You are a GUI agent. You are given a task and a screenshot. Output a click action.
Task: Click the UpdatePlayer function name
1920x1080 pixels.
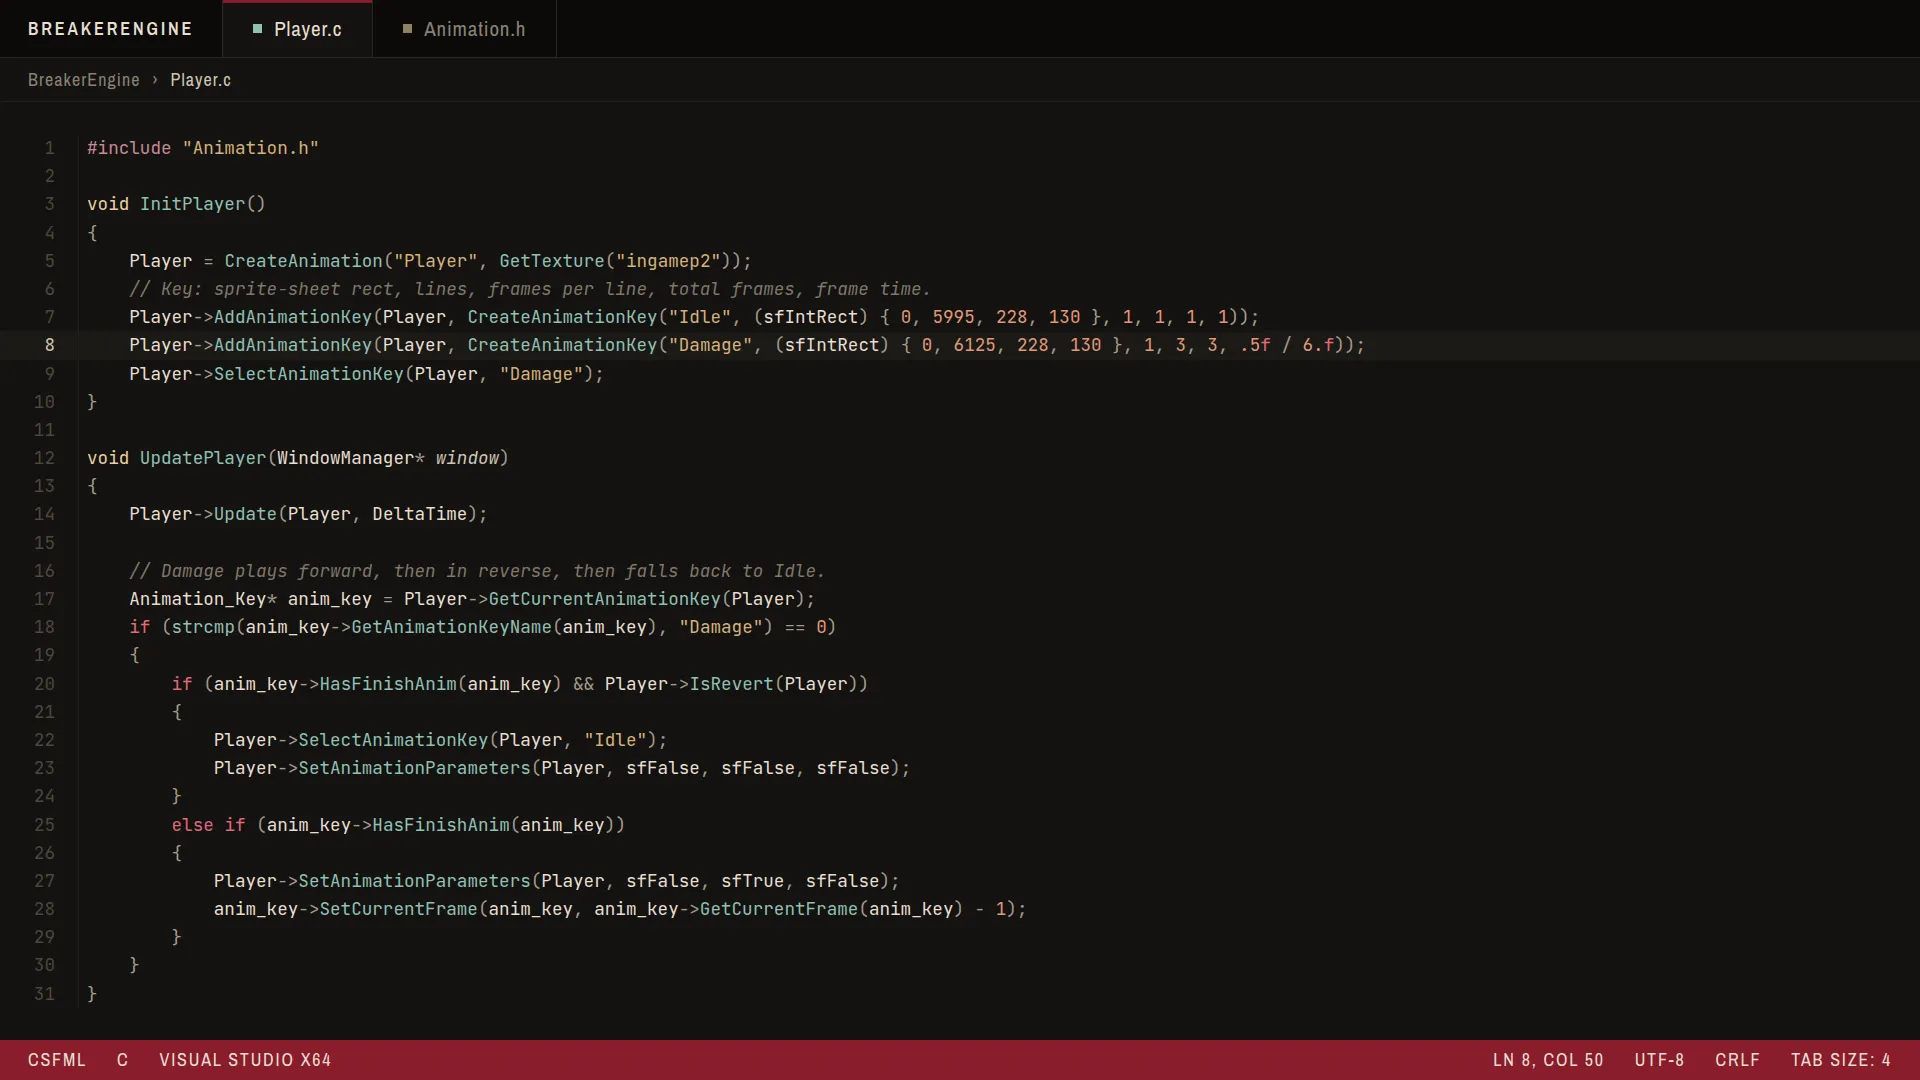(203, 458)
